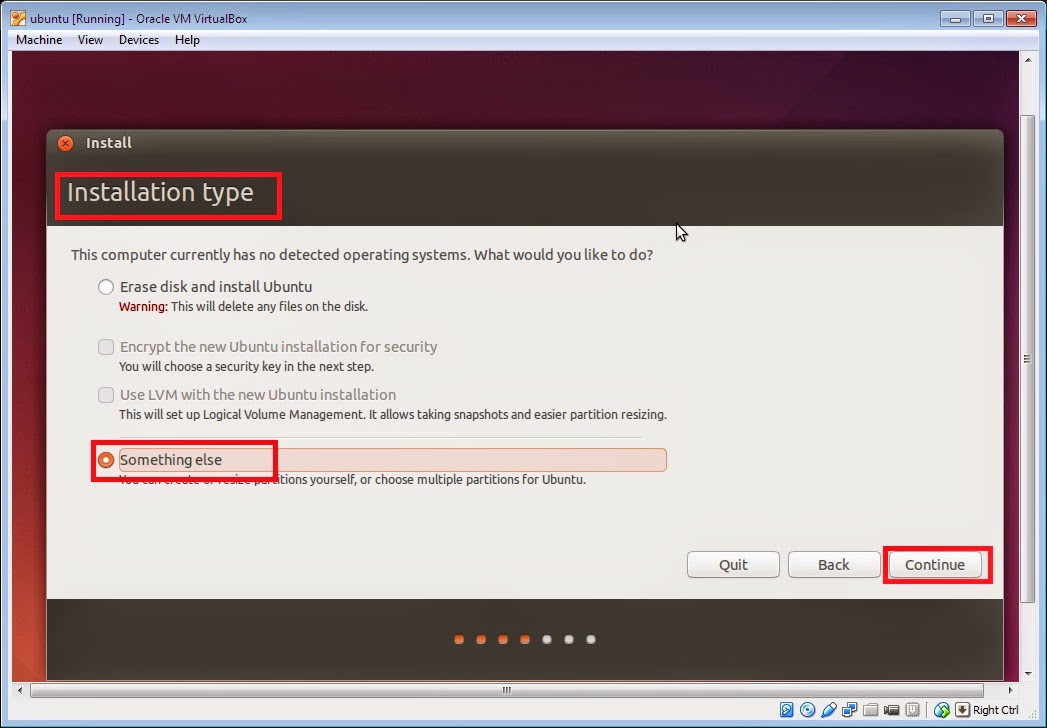The width and height of the screenshot is (1047, 728).
Task: Click the Installation type heading
Action: [x=160, y=192]
